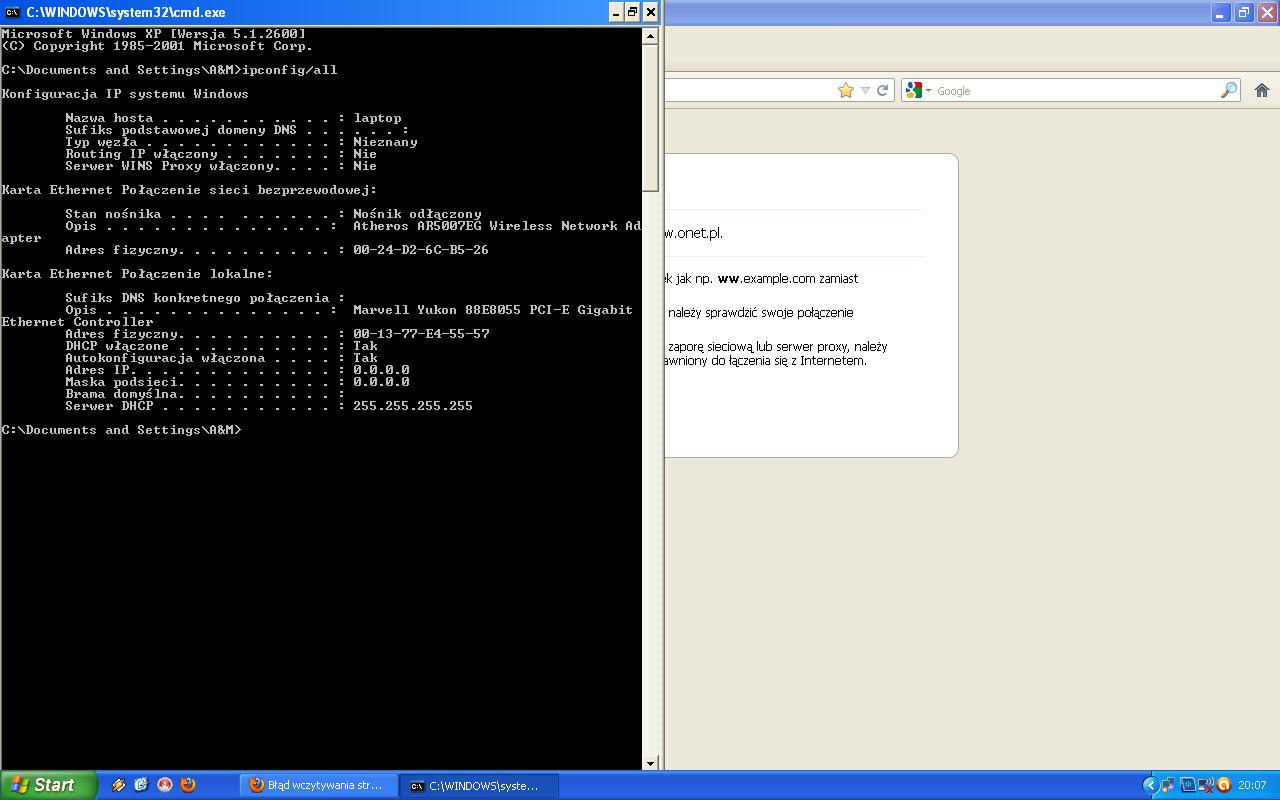Open the address bar history dropdown arrow

coord(866,91)
